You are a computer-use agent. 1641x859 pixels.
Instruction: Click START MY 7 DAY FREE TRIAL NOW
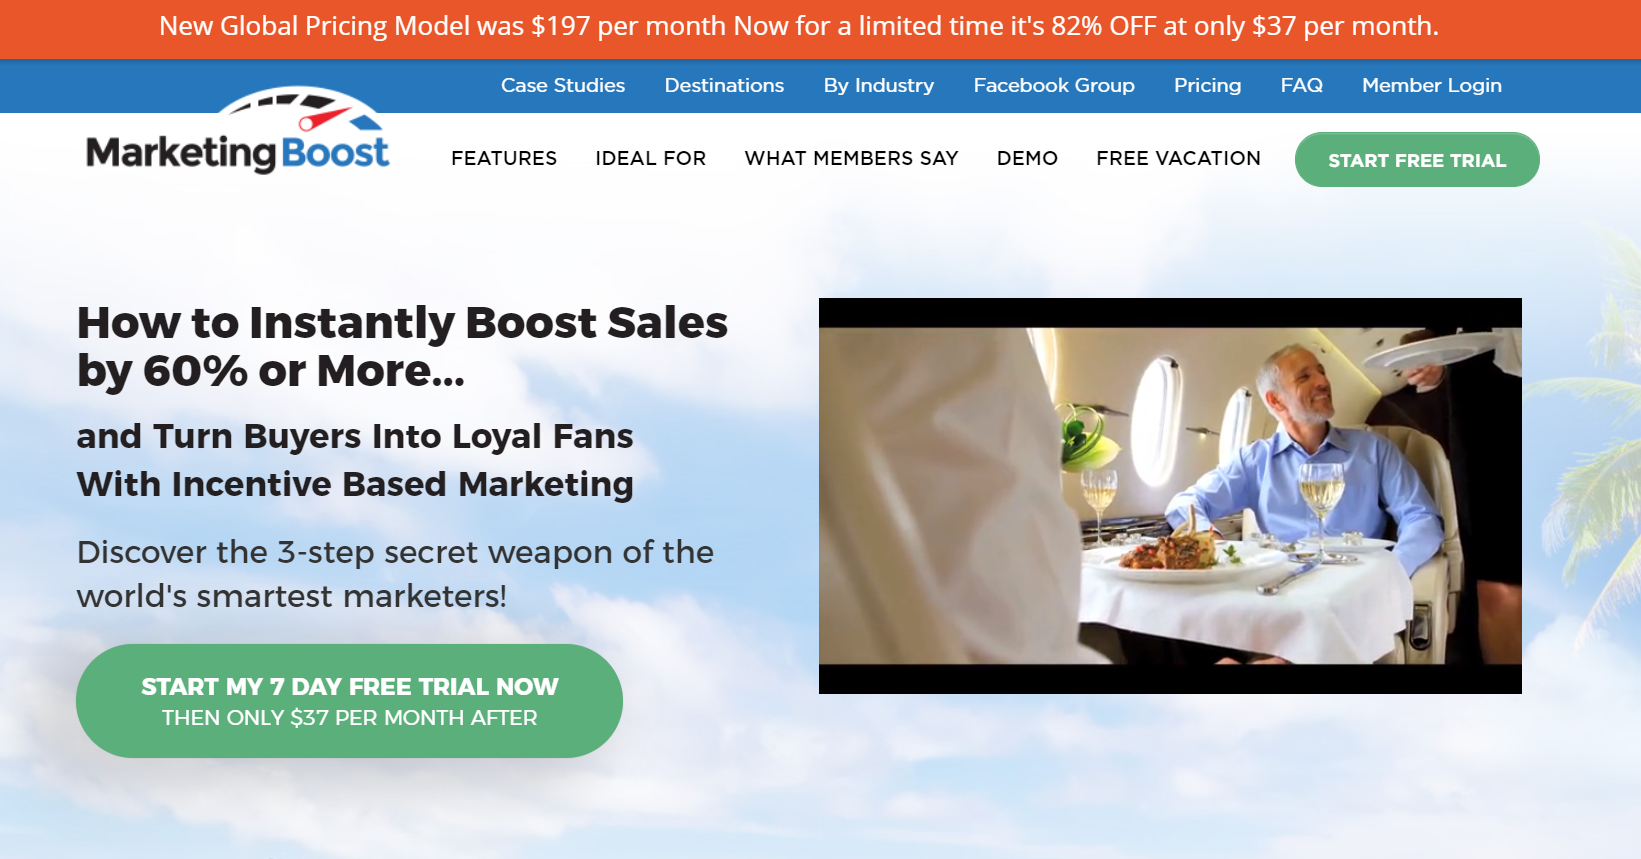[x=349, y=701]
